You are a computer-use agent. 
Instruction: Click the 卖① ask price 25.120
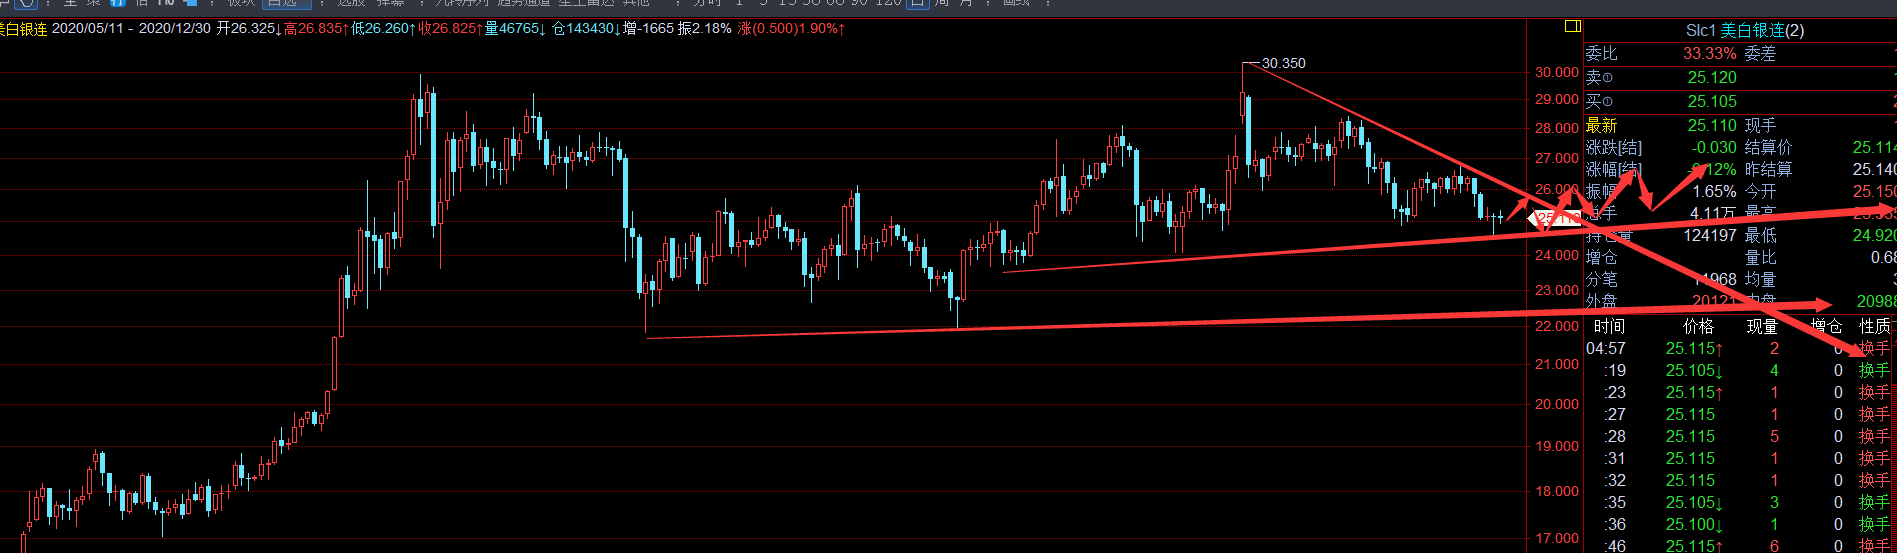click(1712, 77)
